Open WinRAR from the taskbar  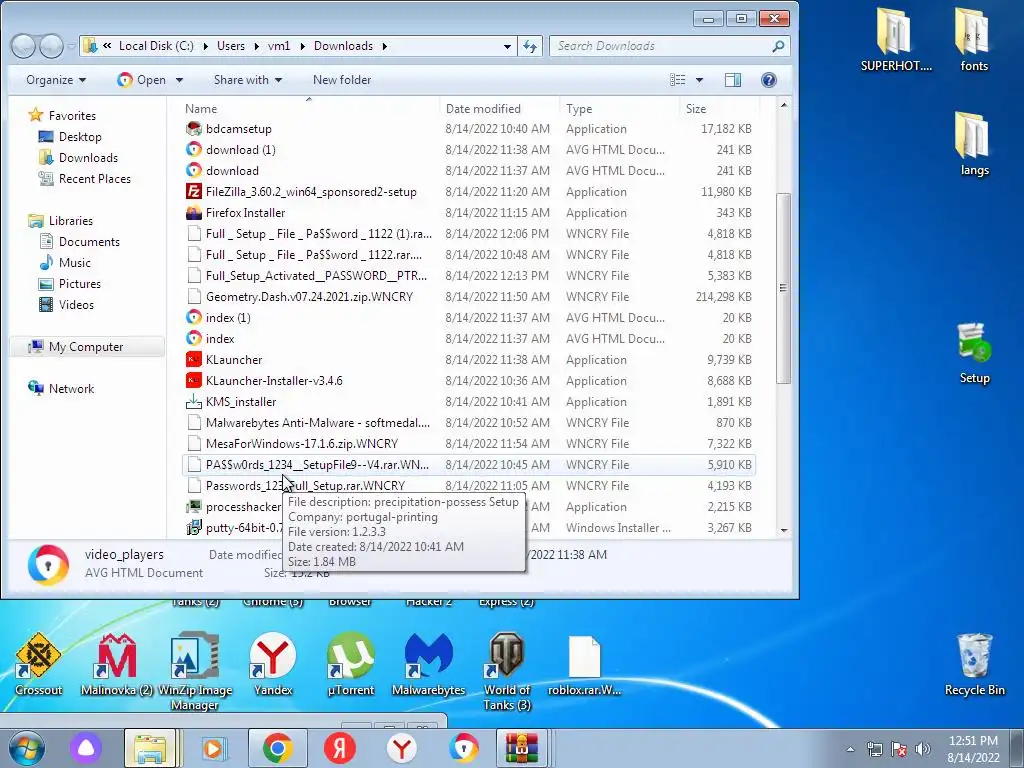coord(521,748)
